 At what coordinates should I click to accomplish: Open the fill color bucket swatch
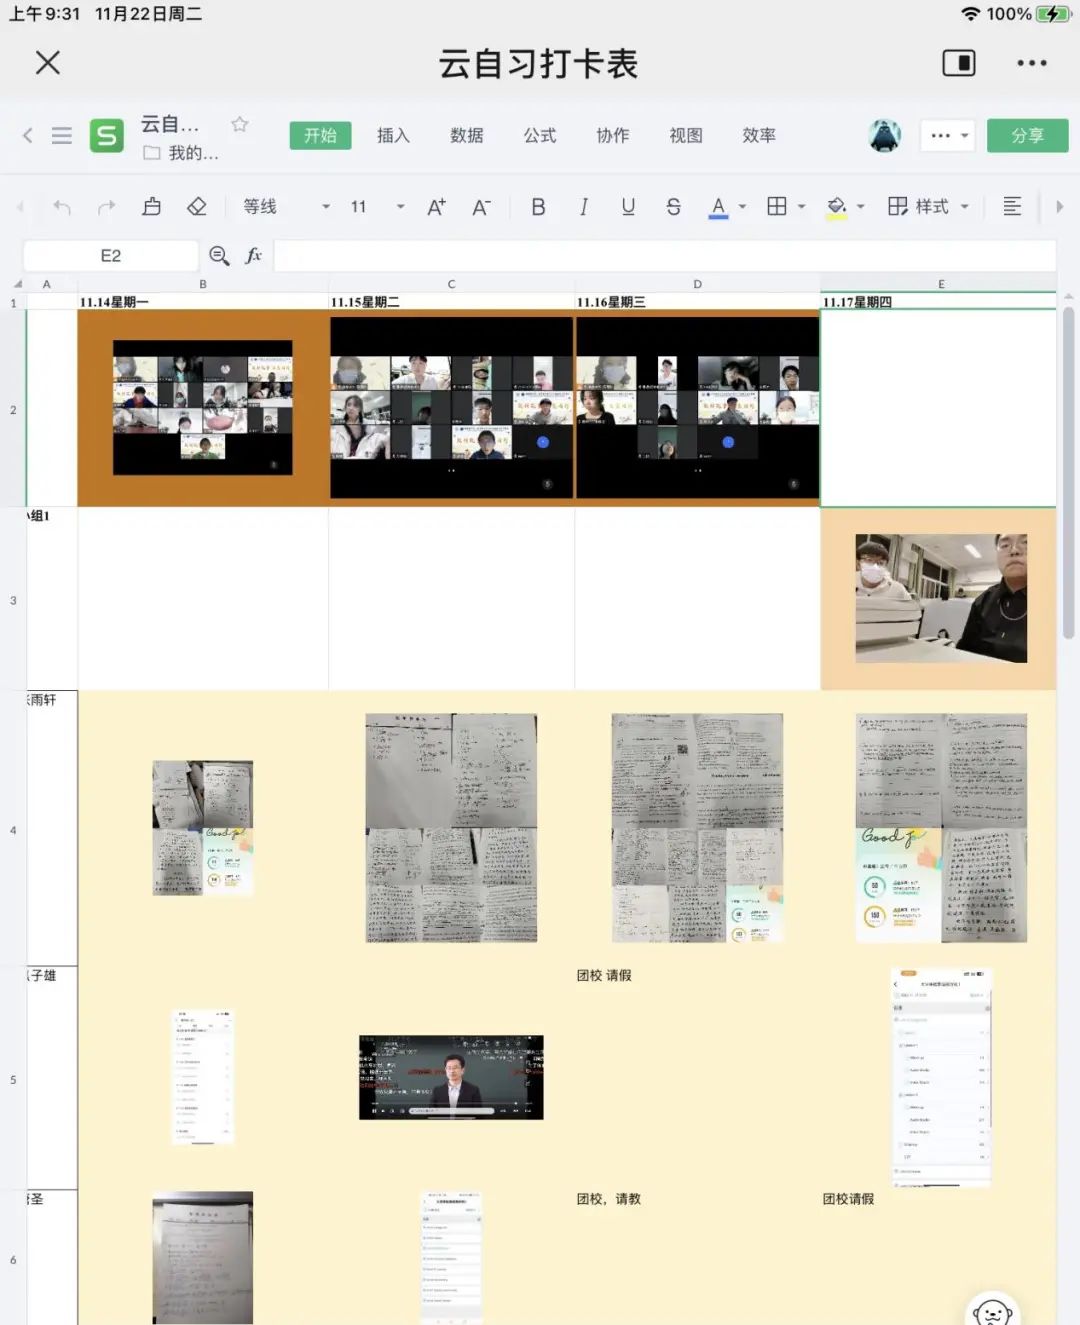click(837, 206)
